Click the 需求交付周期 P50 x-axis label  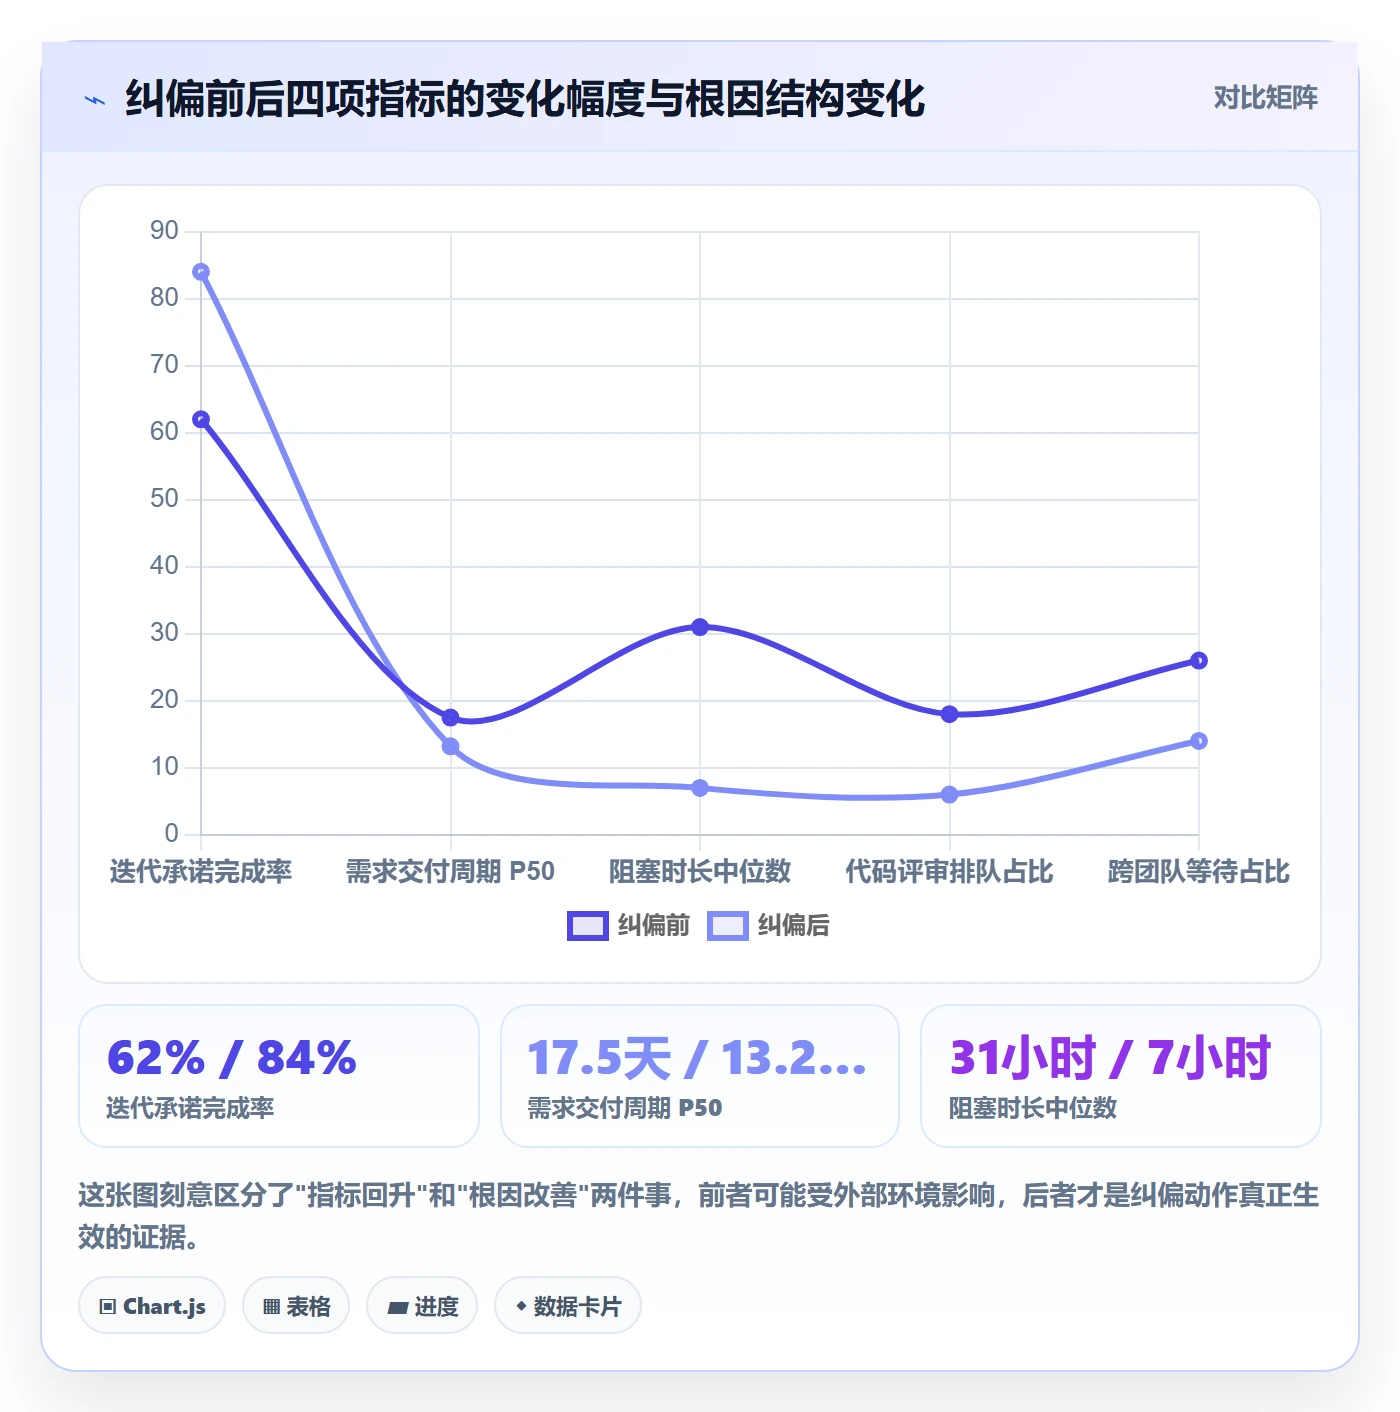(450, 871)
